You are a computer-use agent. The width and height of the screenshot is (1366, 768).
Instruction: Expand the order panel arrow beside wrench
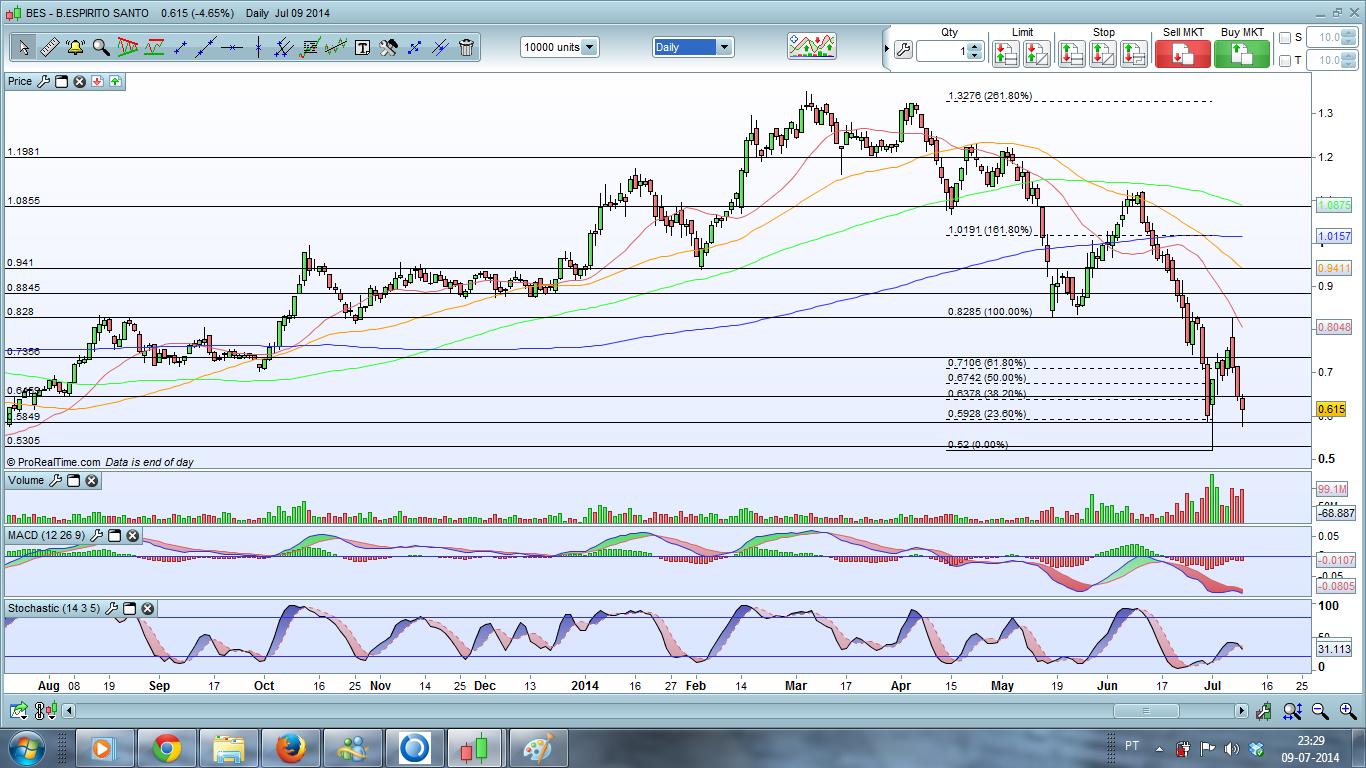click(886, 50)
